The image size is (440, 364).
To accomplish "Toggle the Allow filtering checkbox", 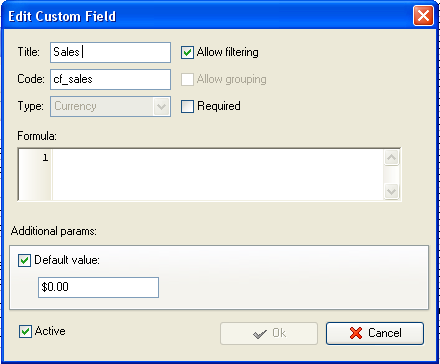I will pyautogui.click(x=187, y=53).
